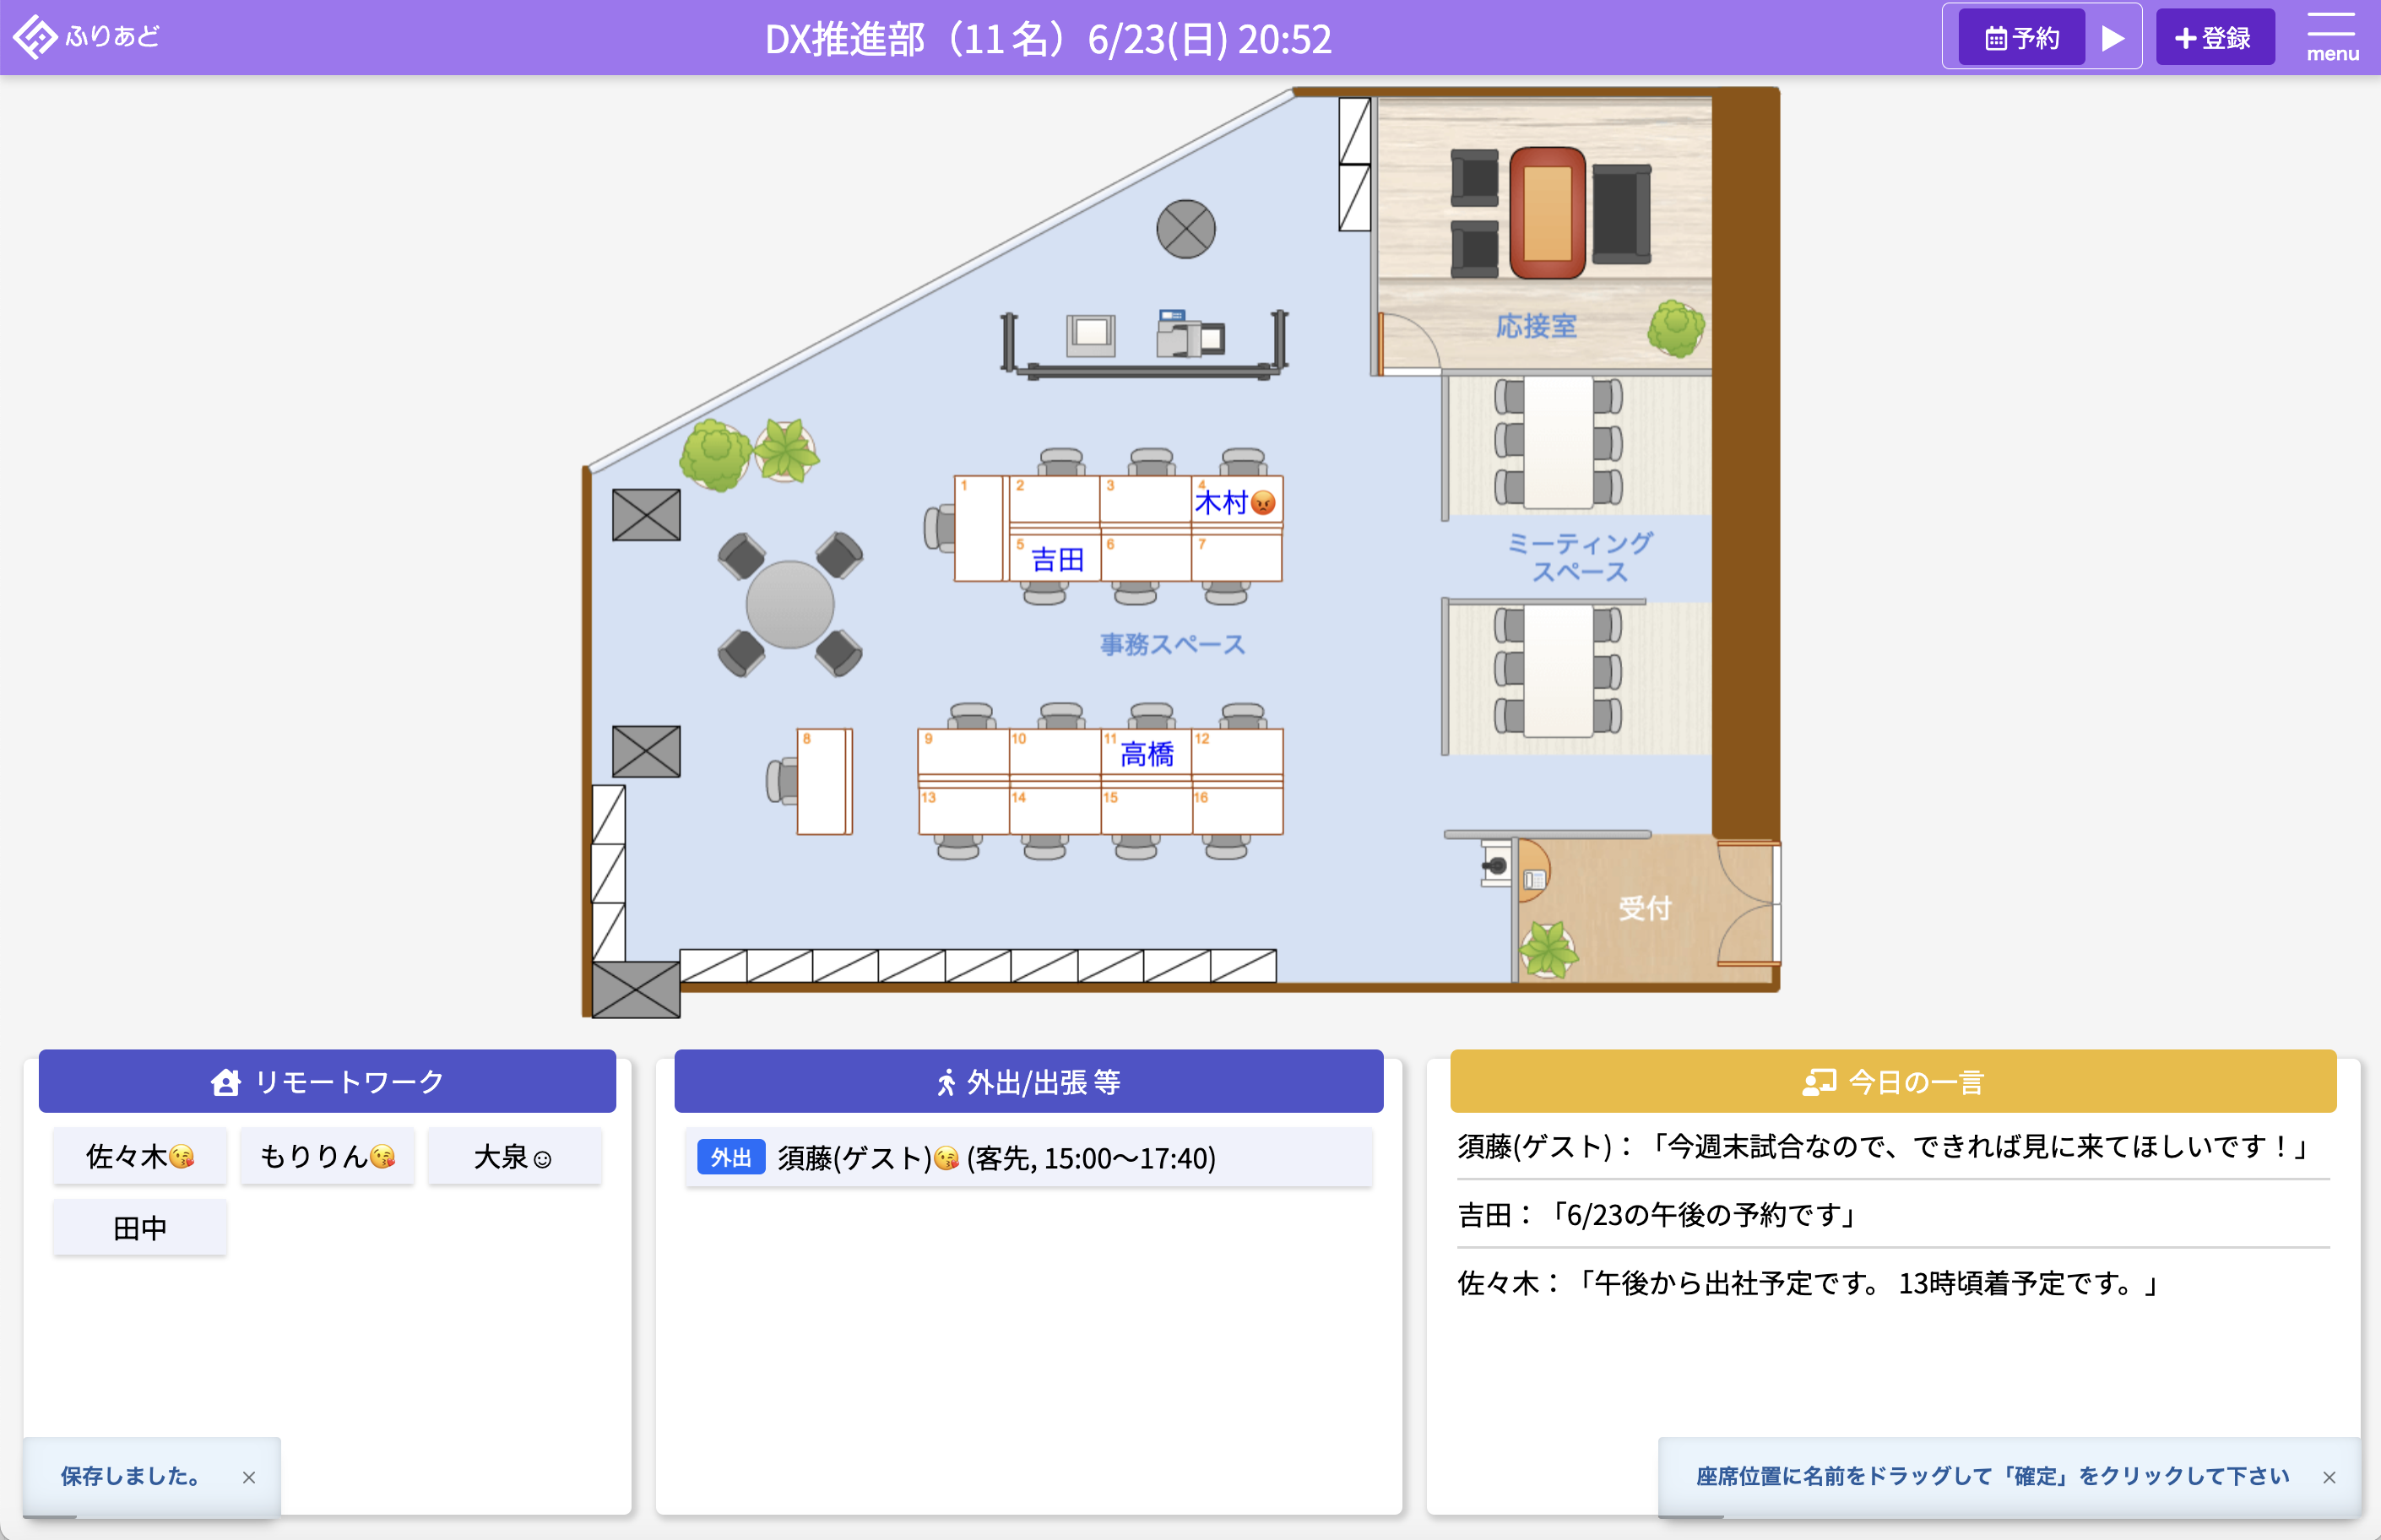Click the リモートワーク panel header

pos(327,1081)
